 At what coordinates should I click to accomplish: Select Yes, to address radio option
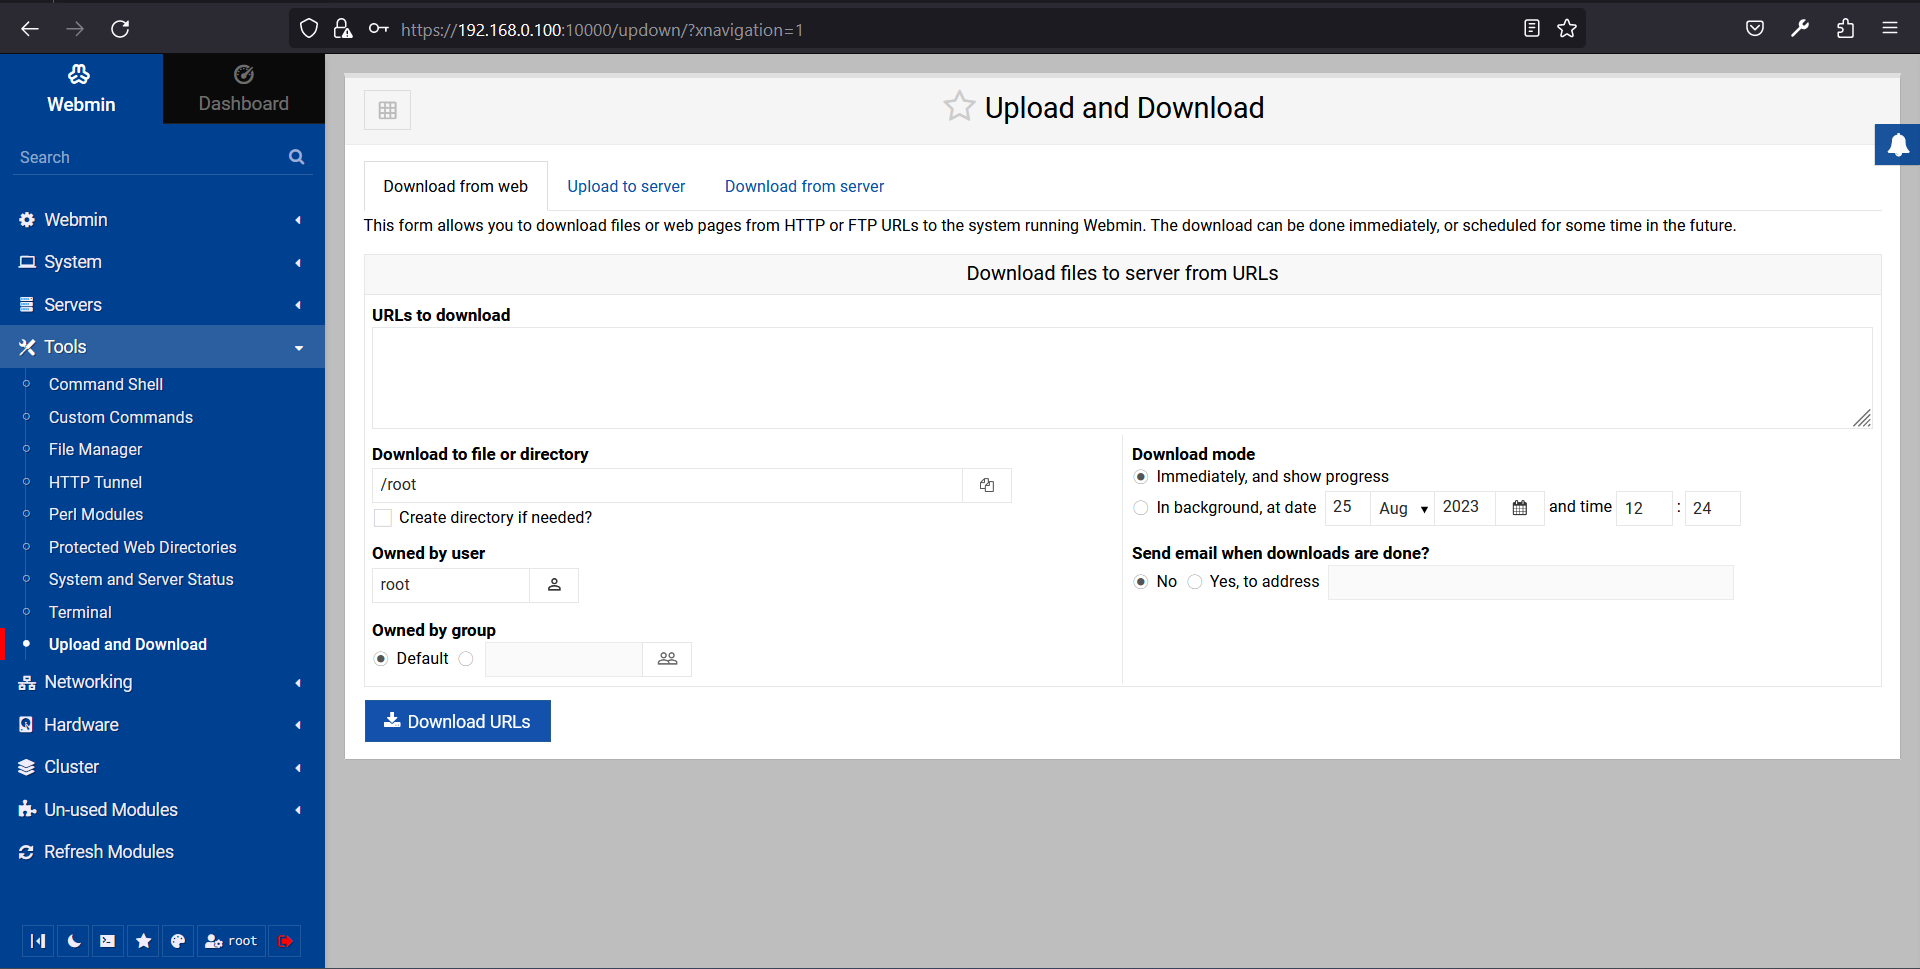click(x=1195, y=582)
